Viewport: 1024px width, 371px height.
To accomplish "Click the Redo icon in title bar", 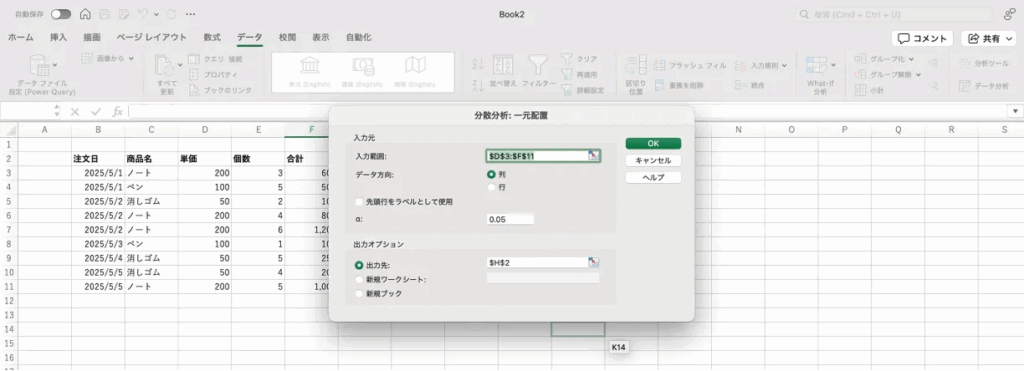I will coord(171,14).
